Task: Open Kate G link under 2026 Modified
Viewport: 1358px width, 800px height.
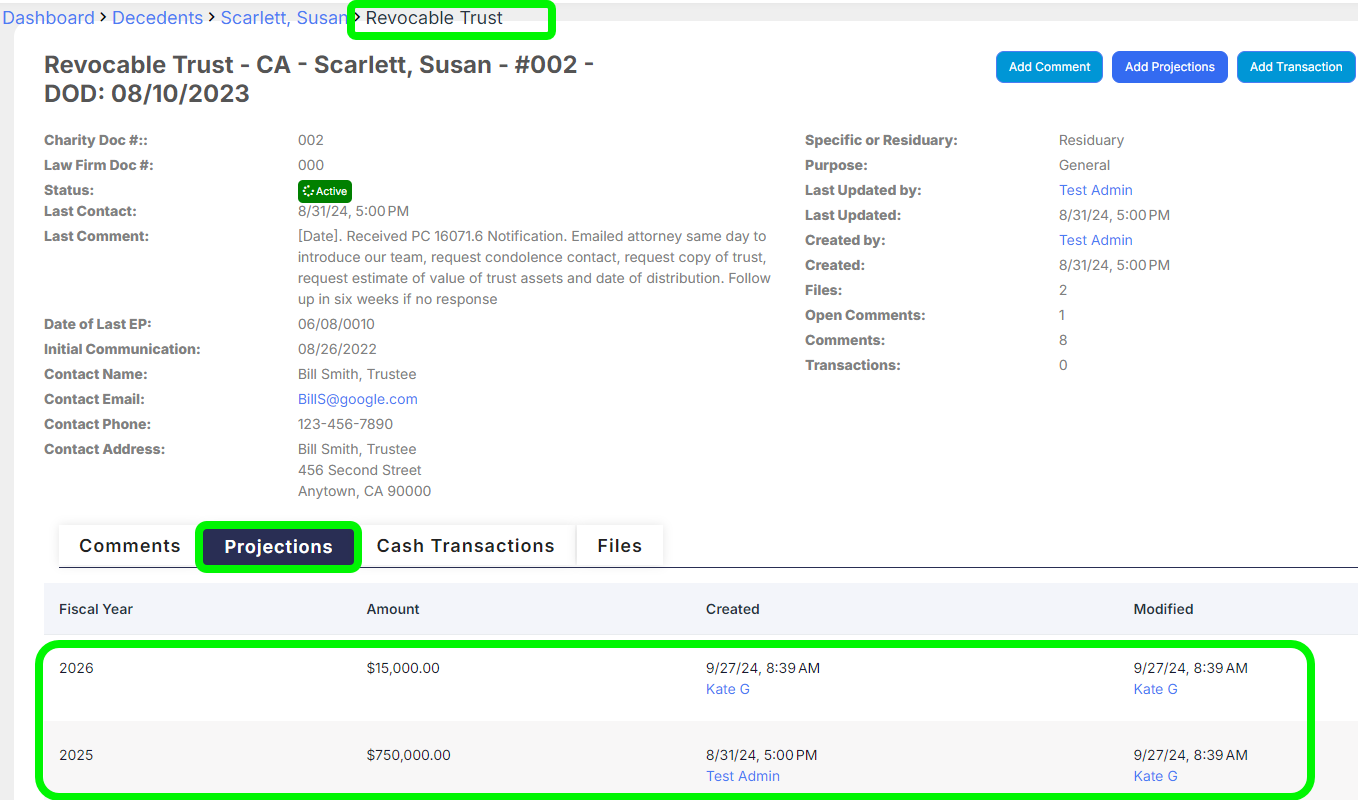Action: pyautogui.click(x=1155, y=689)
